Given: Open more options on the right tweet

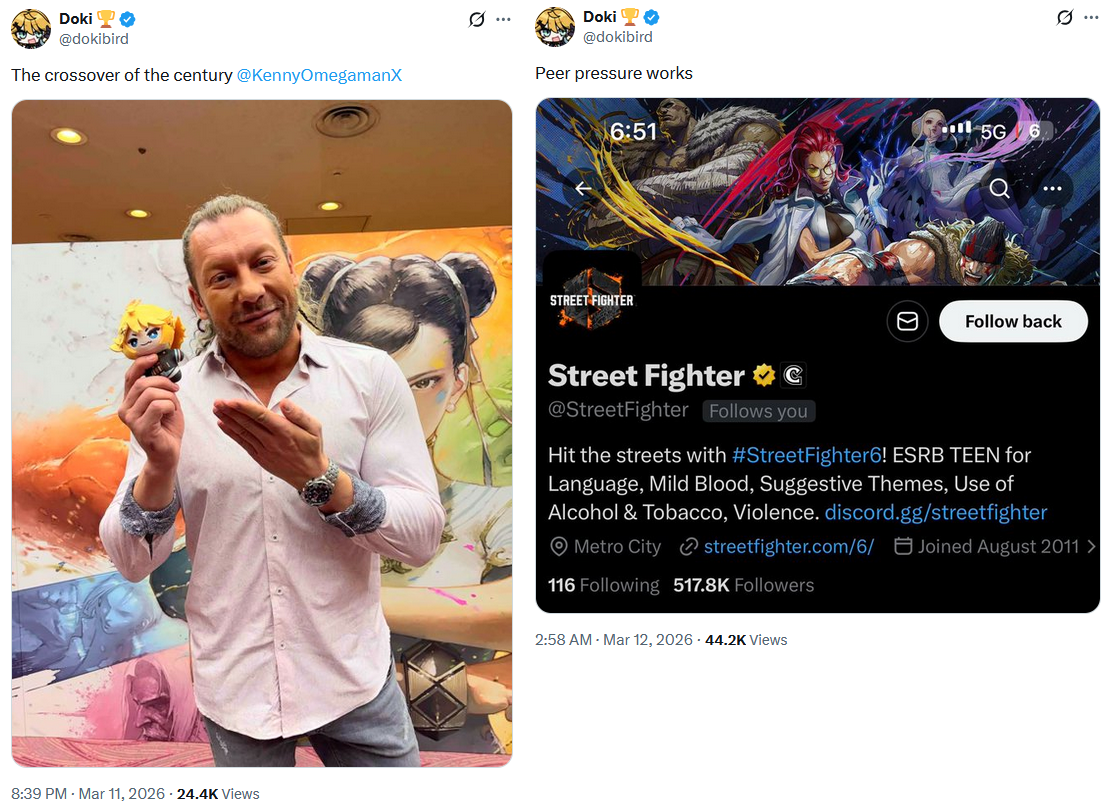Looking at the screenshot, I should pyautogui.click(x=1091, y=18).
